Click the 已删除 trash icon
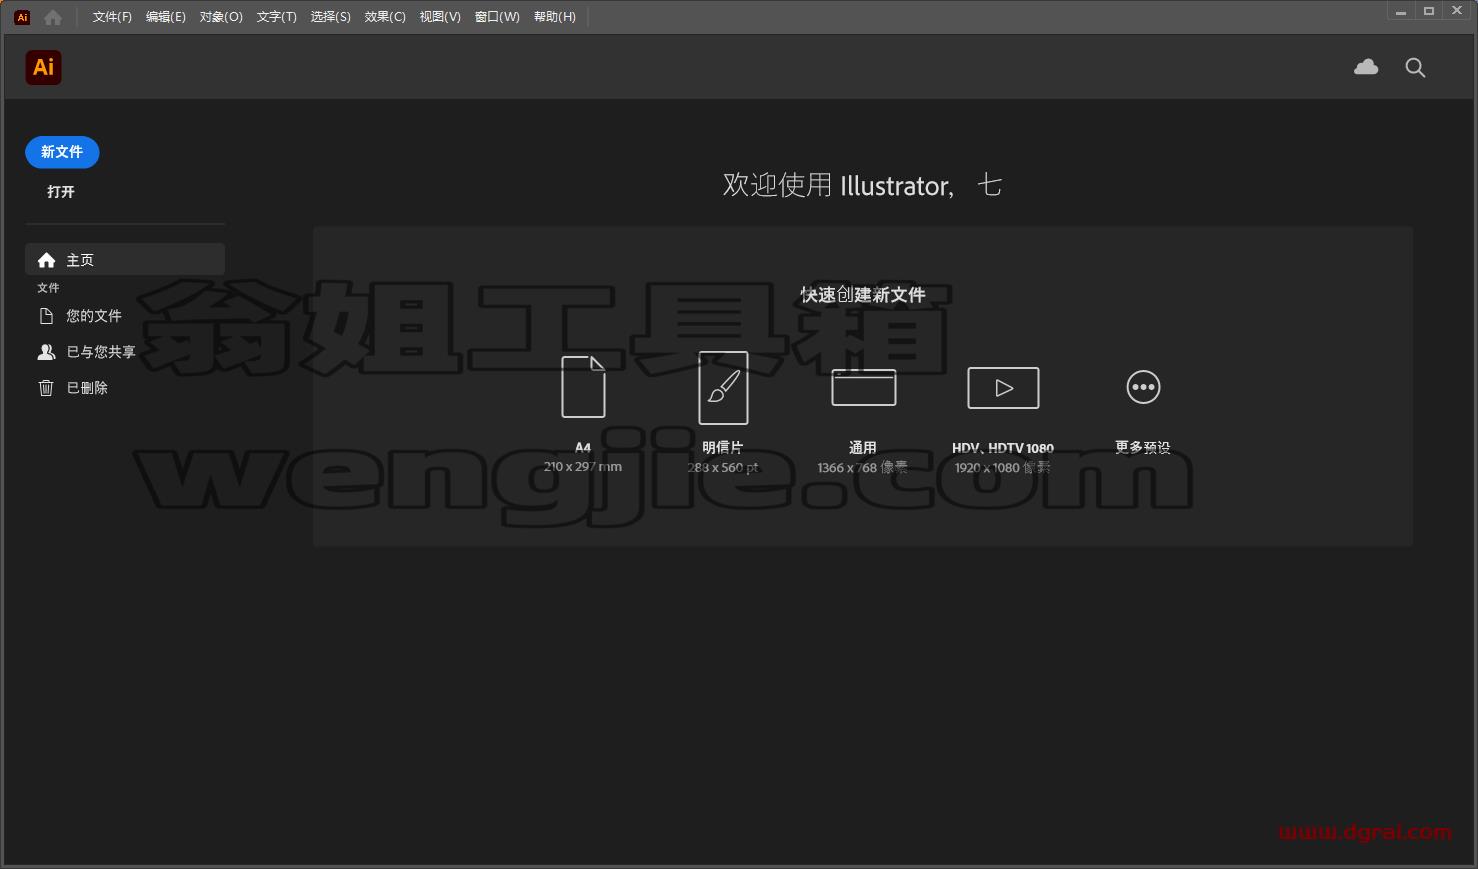 [x=46, y=388]
